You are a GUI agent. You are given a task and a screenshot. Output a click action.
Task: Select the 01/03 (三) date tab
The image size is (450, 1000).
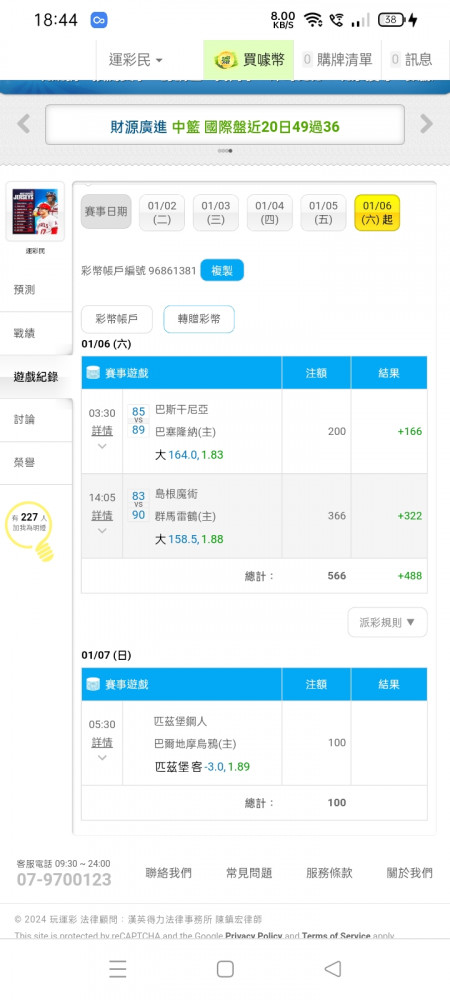tap(215, 212)
